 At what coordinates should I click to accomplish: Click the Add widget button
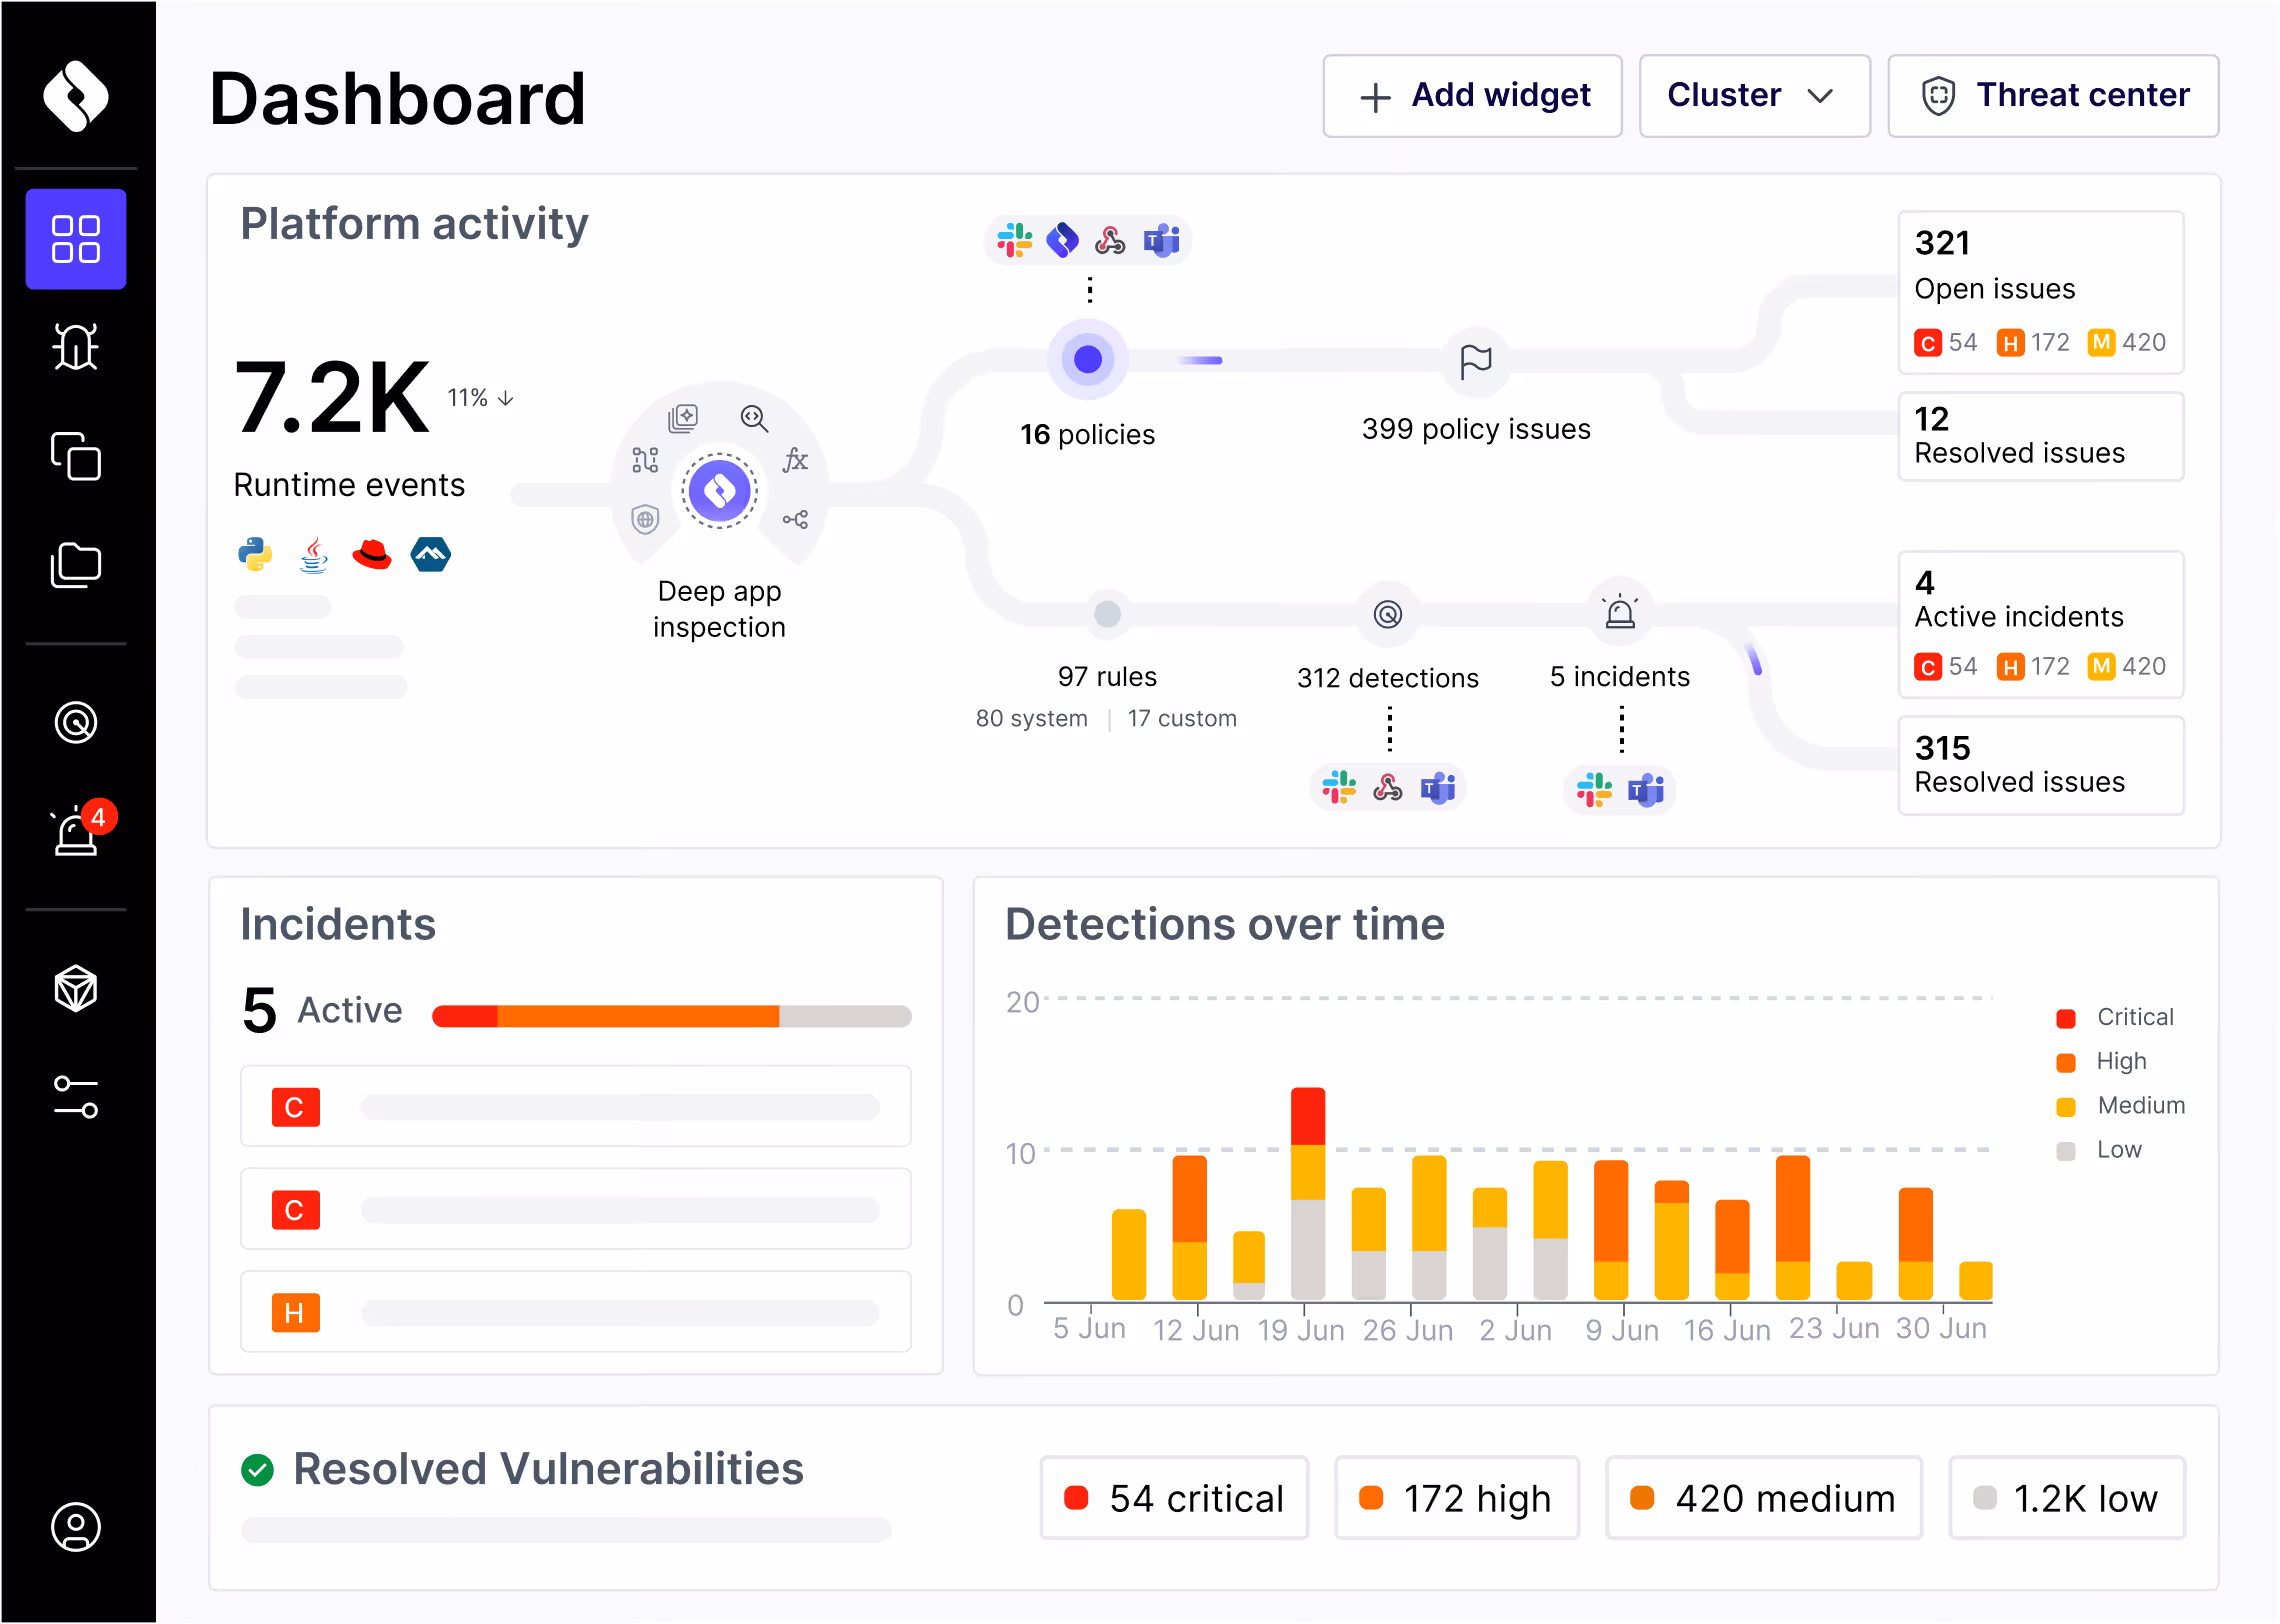tap(1472, 96)
